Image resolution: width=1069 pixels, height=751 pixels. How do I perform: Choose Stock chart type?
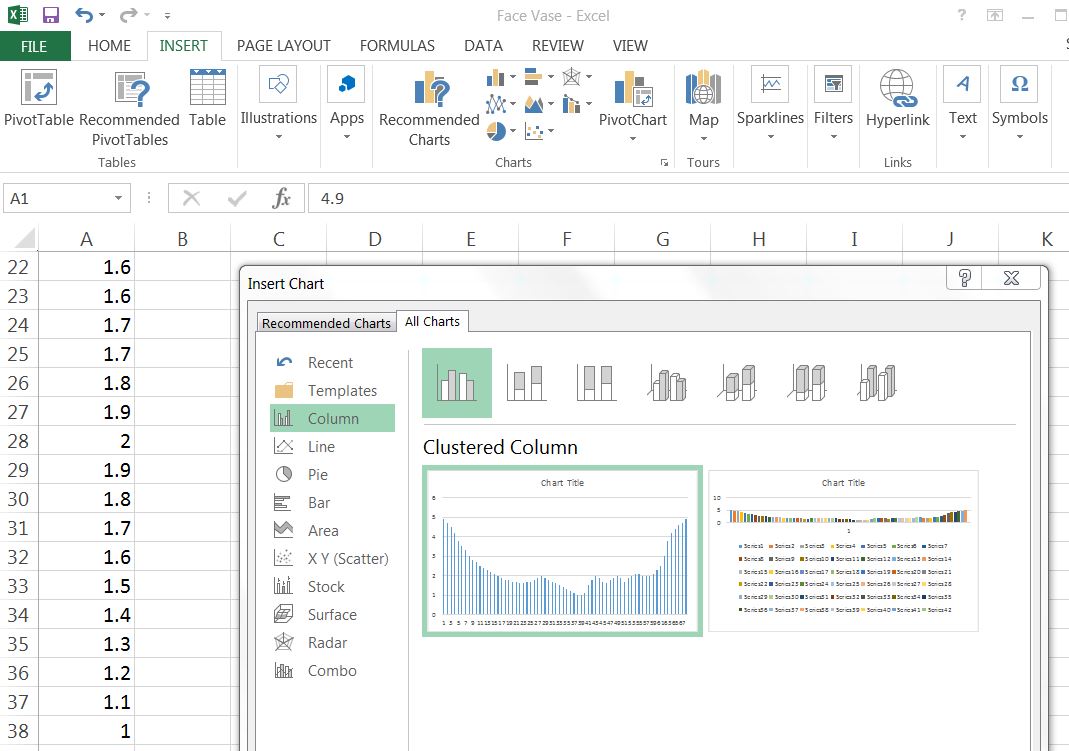click(x=332, y=586)
